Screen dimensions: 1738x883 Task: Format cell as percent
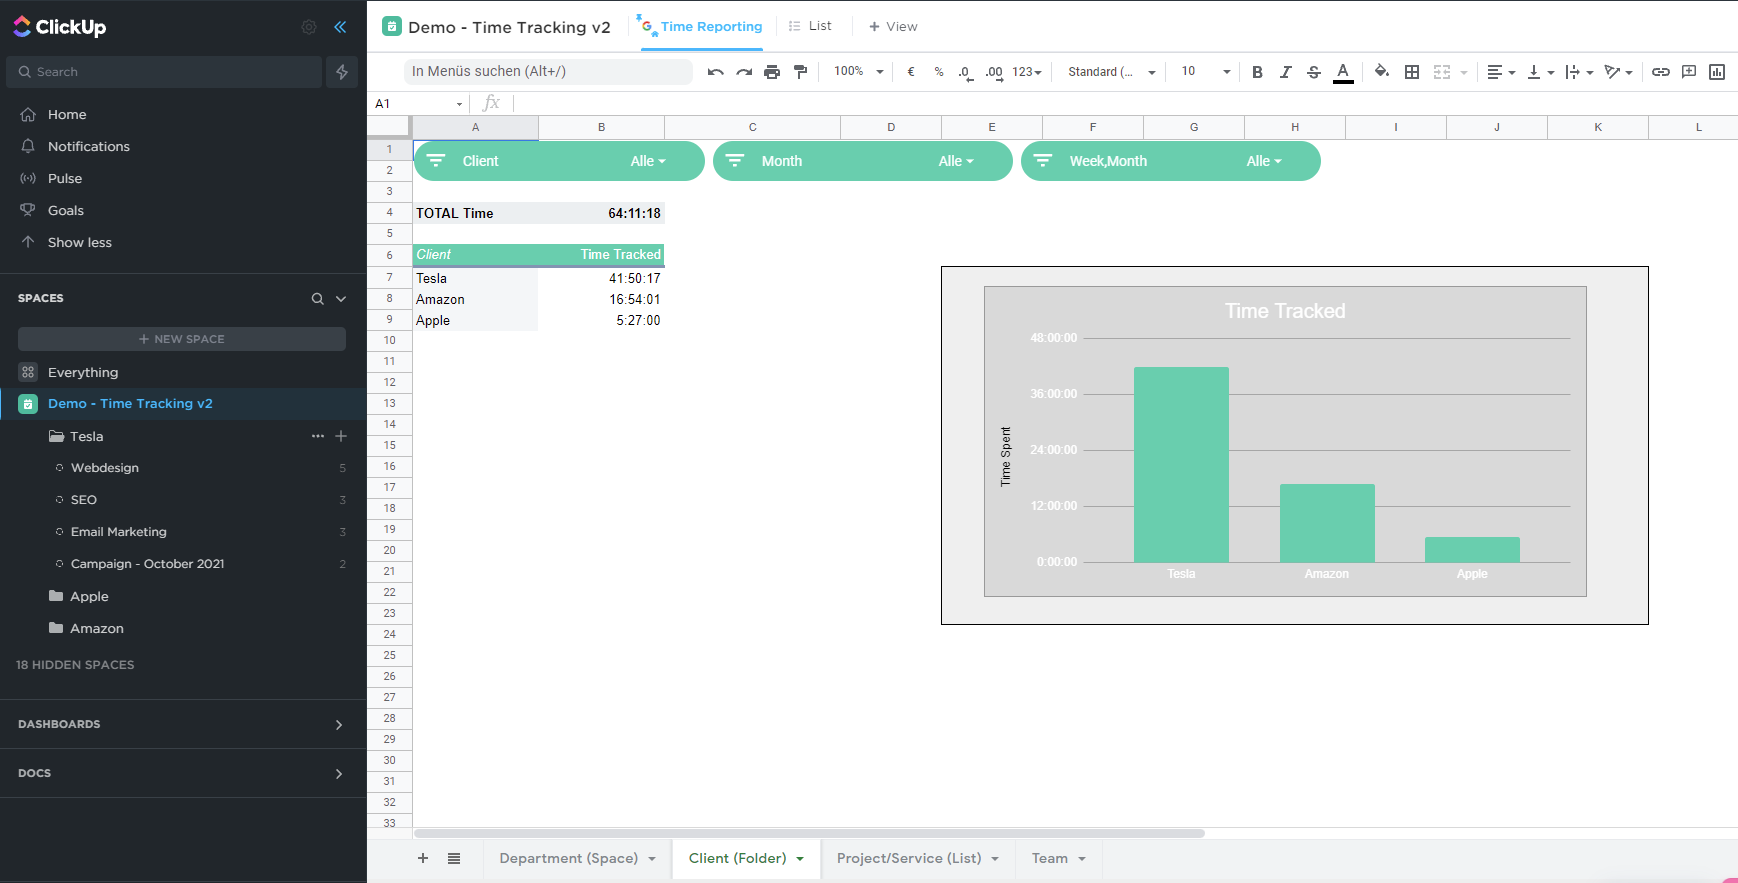point(939,72)
